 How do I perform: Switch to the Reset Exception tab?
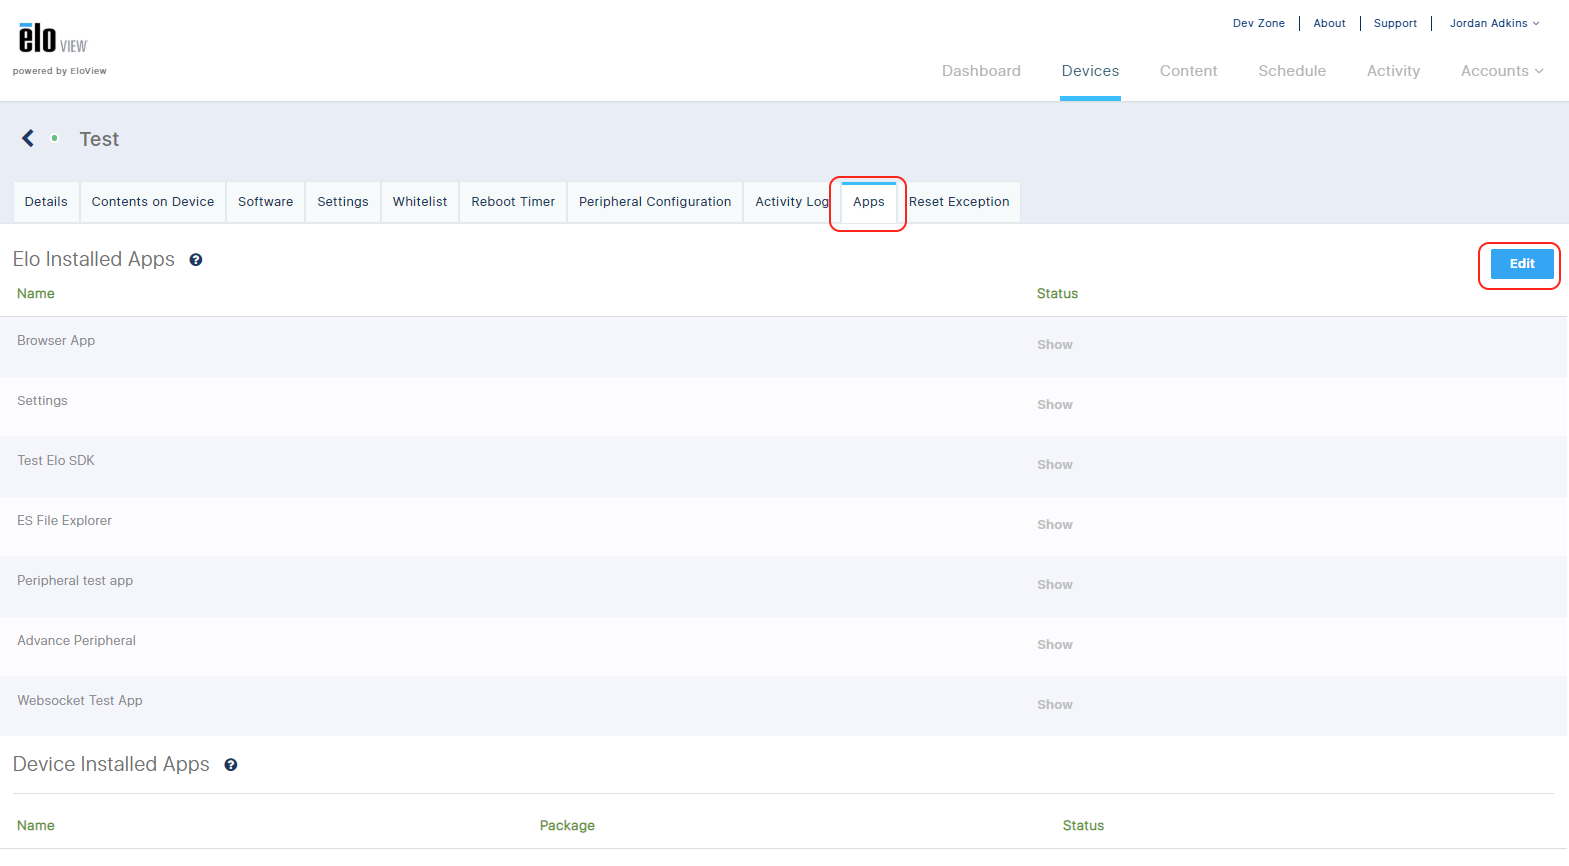[959, 202]
